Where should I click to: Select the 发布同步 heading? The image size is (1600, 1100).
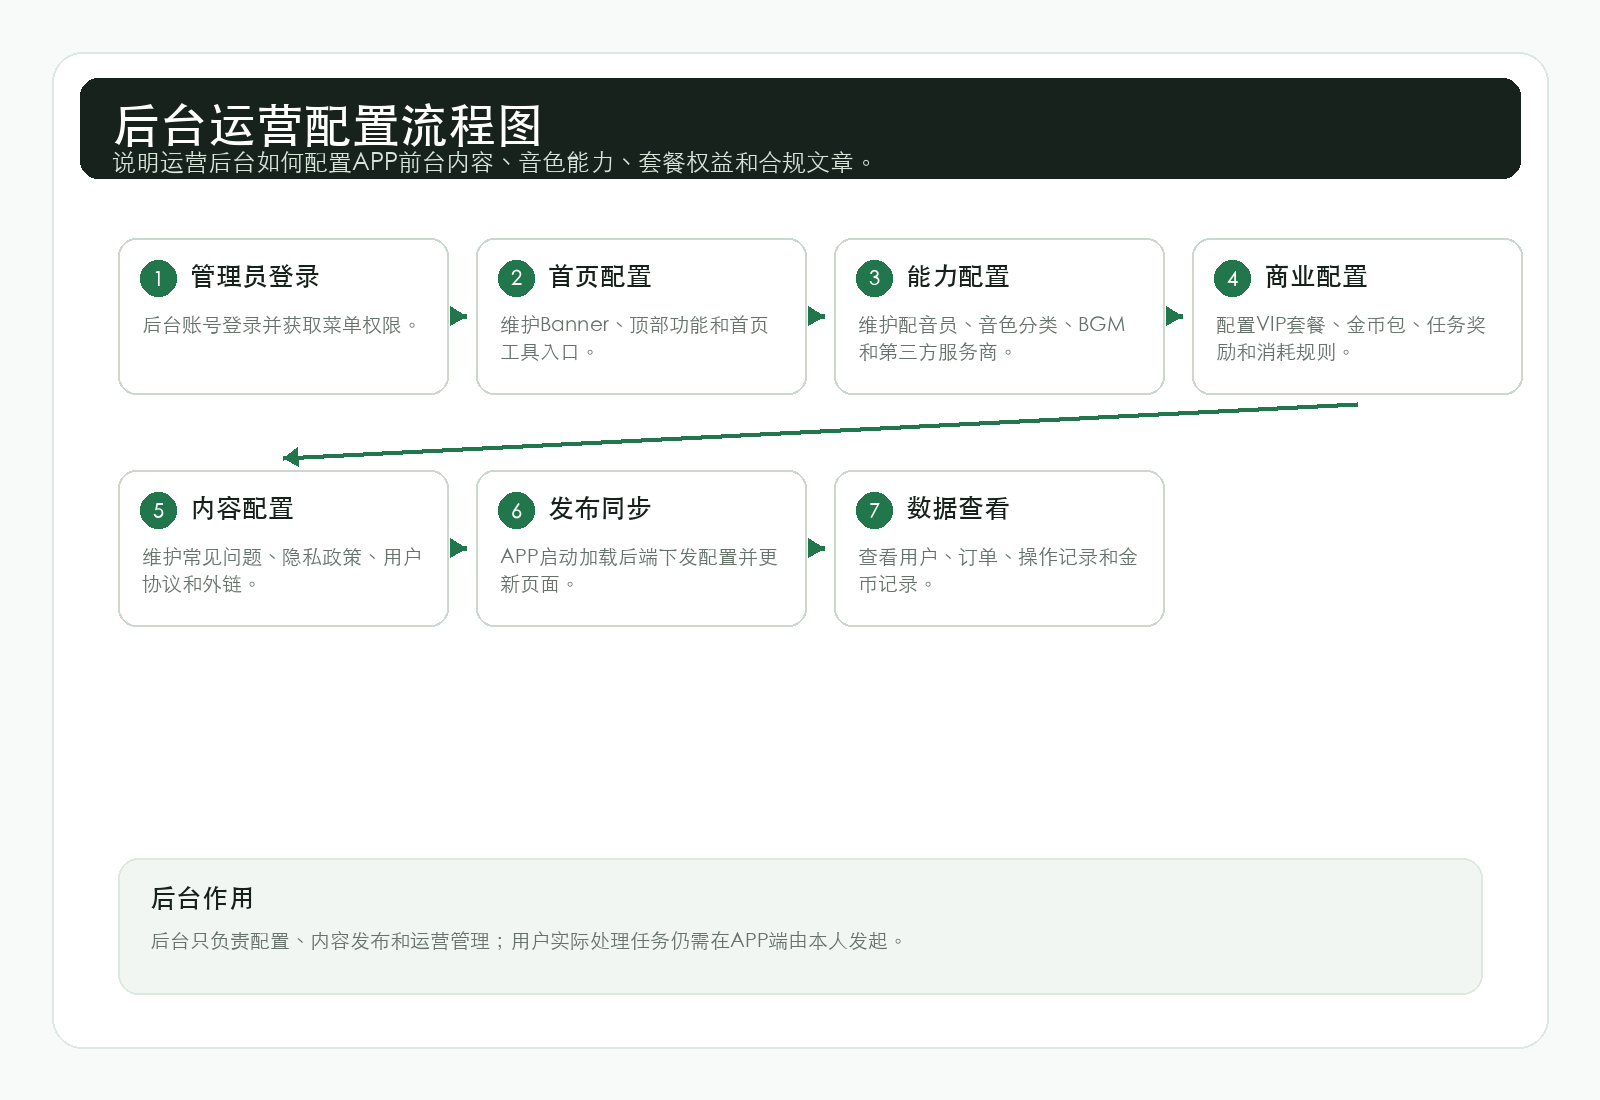pos(600,509)
